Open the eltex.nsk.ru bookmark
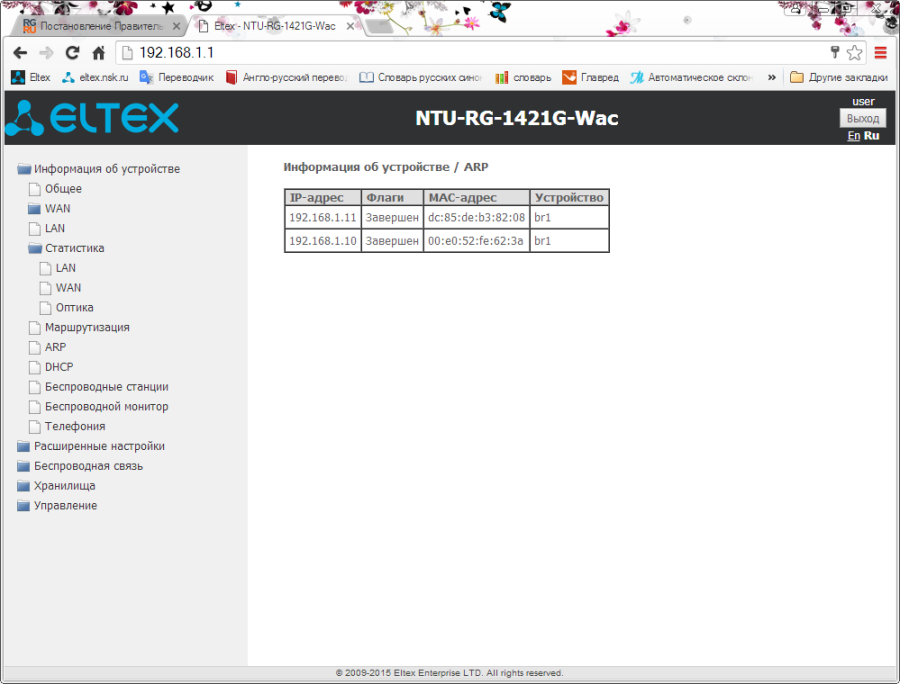Image resolution: width=900 pixels, height=684 pixels. [x=95, y=77]
